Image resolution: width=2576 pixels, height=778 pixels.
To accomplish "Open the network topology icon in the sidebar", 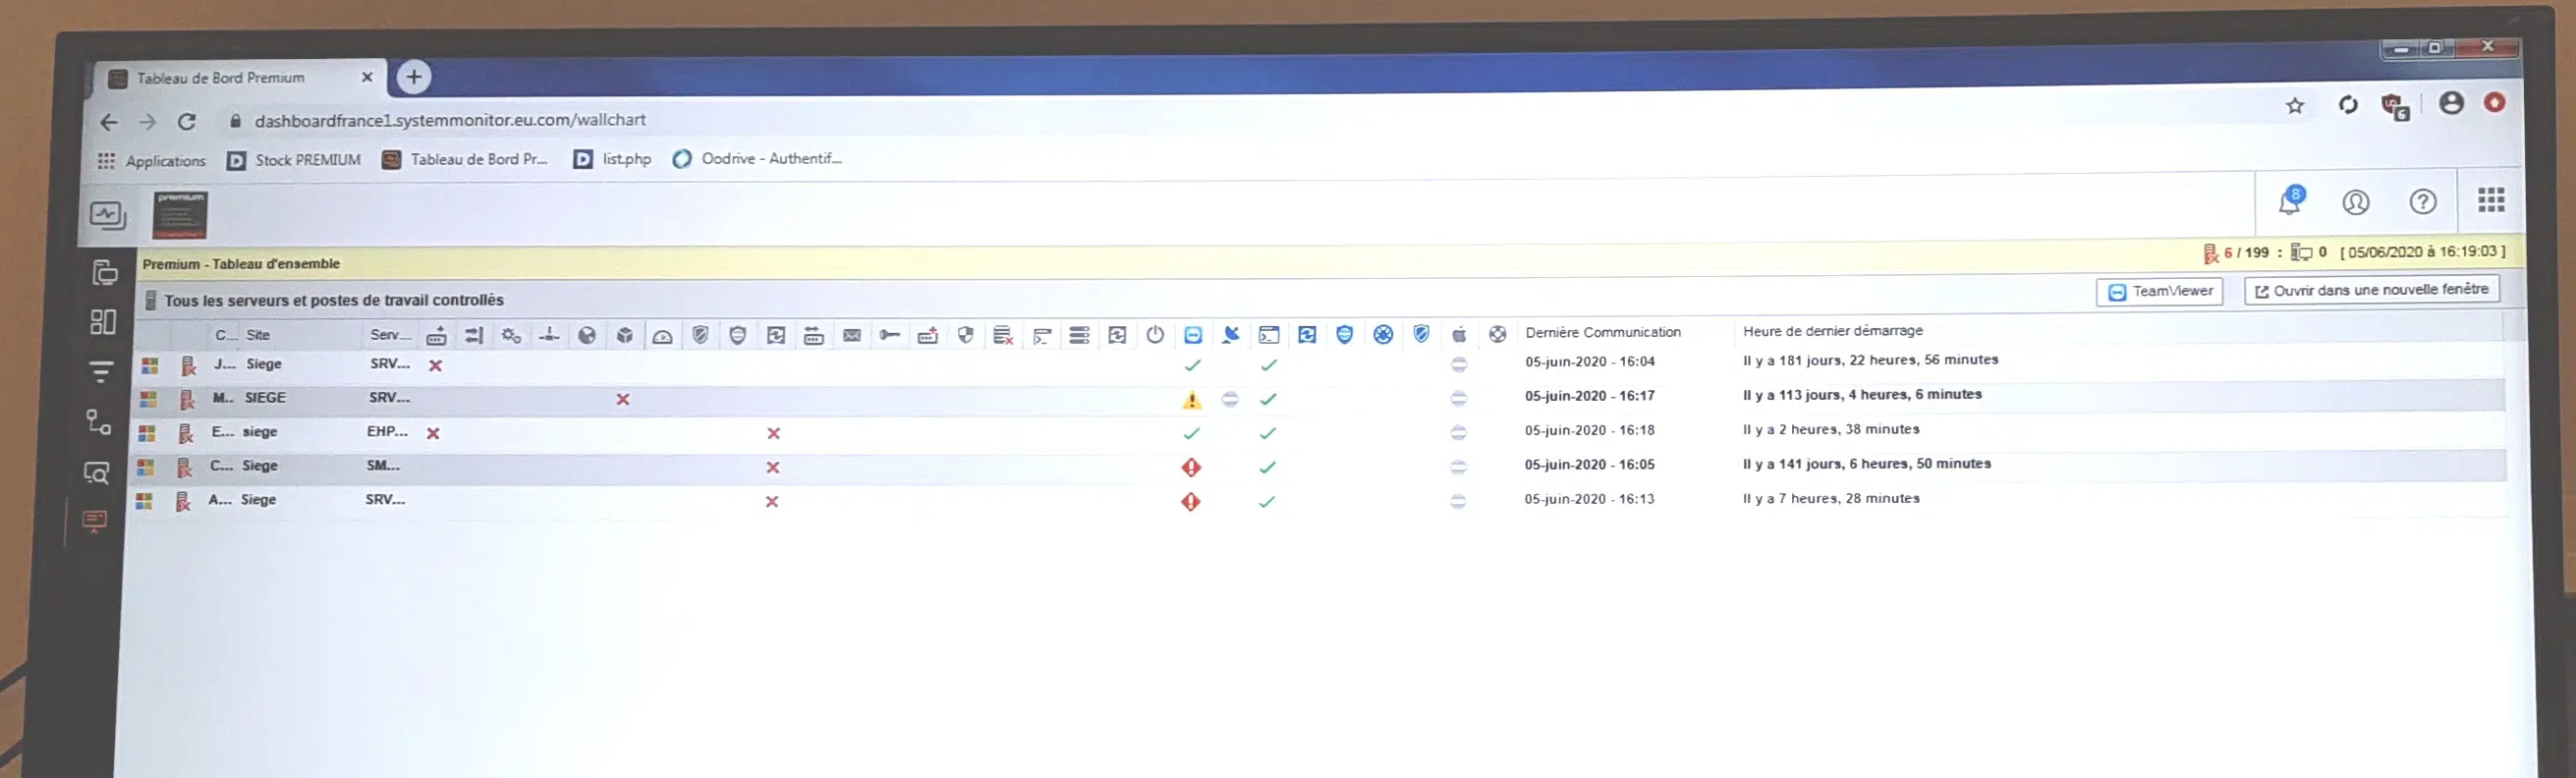I will click(x=99, y=422).
